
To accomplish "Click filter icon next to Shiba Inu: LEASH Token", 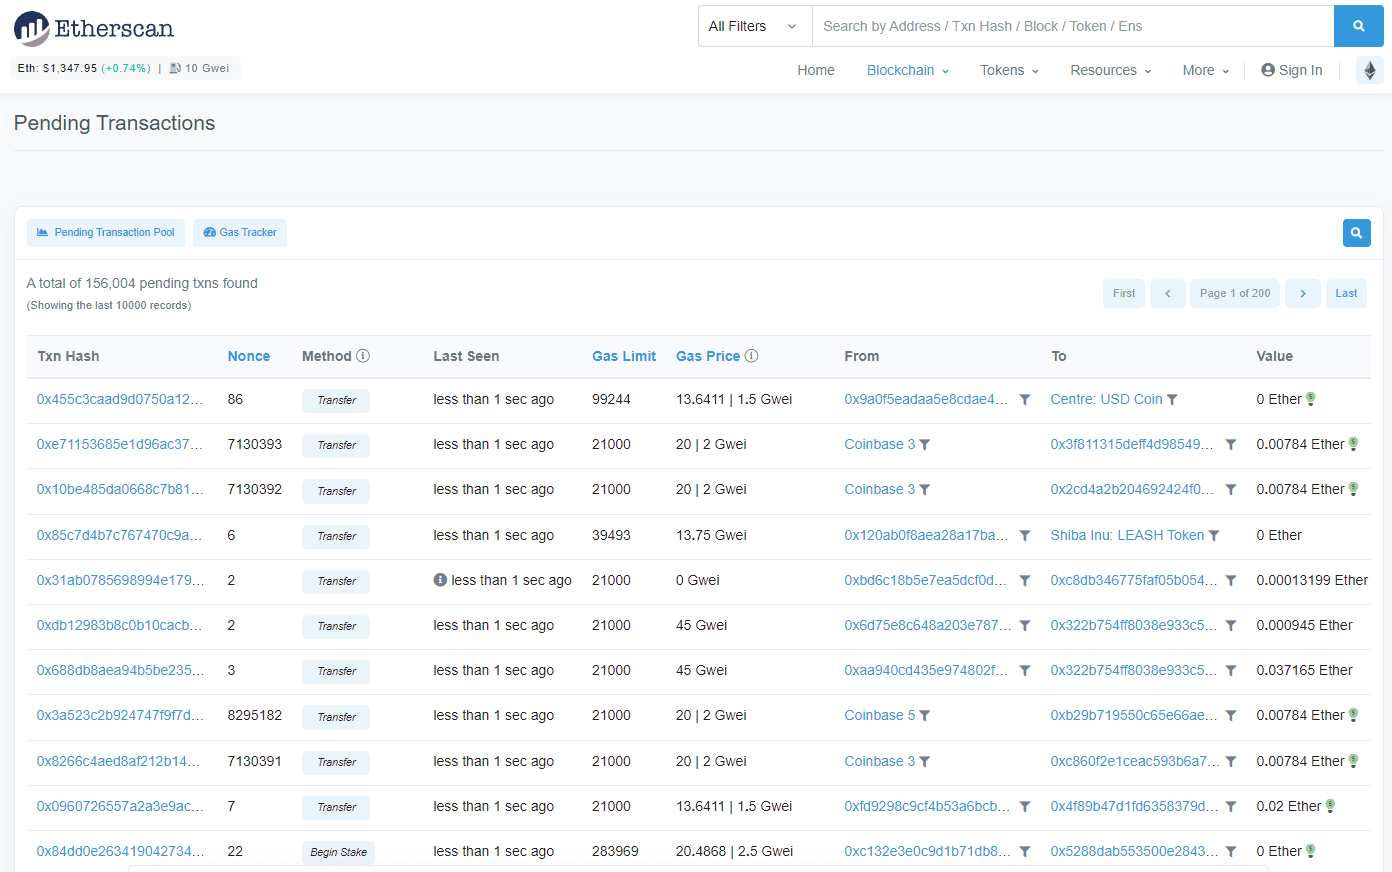I will click(1214, 536).
